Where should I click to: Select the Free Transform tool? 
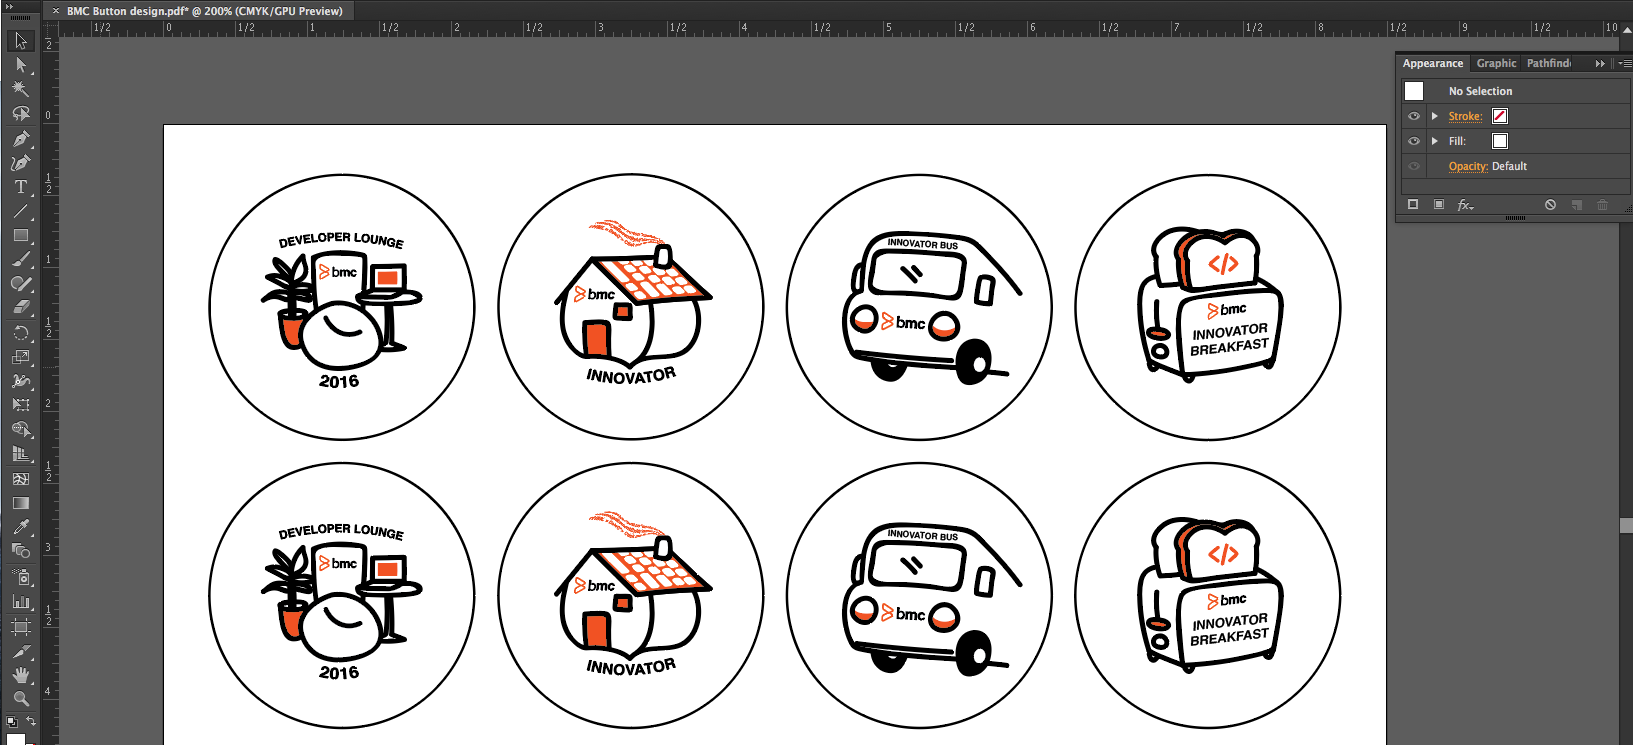(x=20, y=405)
